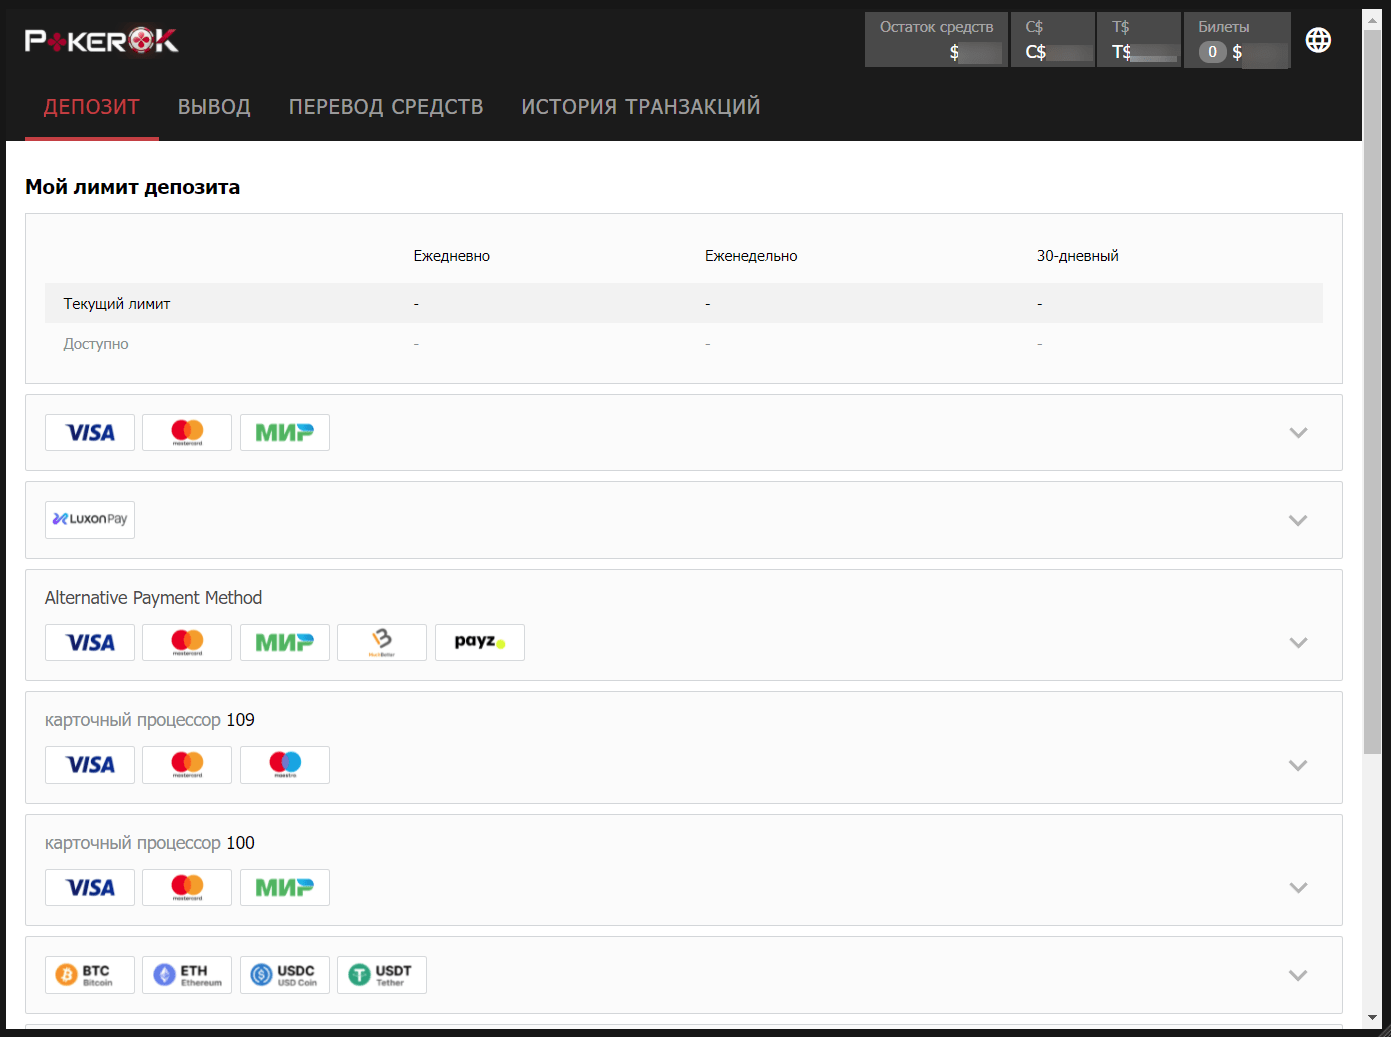Expand the LuxonPay section chevron
Viewport: 1391px width, 1037px height.
1298,520
